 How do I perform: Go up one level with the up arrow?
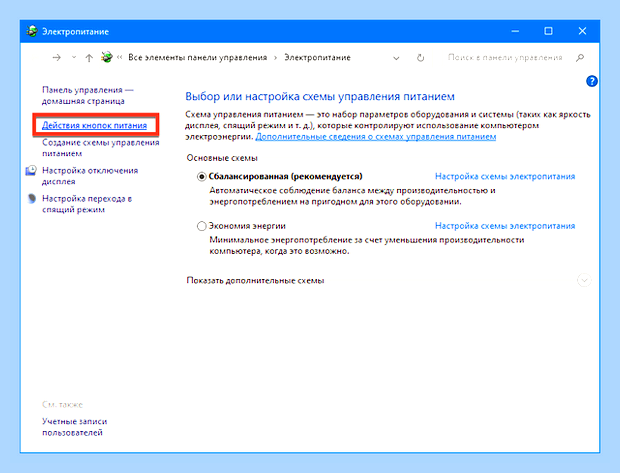[x=89, y=58]
